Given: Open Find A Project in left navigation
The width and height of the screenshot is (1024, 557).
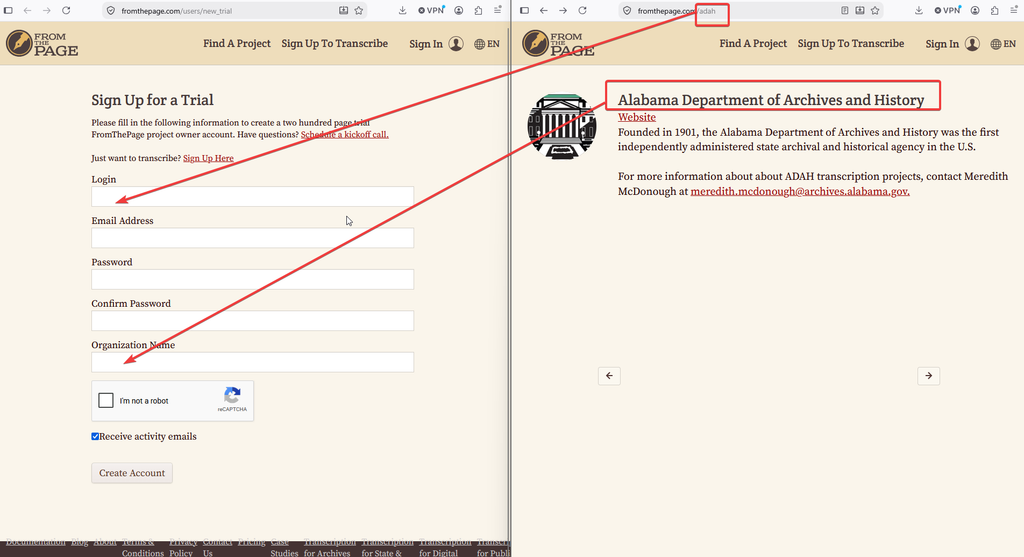Looking at the screenshot, I should click(236, 43).
